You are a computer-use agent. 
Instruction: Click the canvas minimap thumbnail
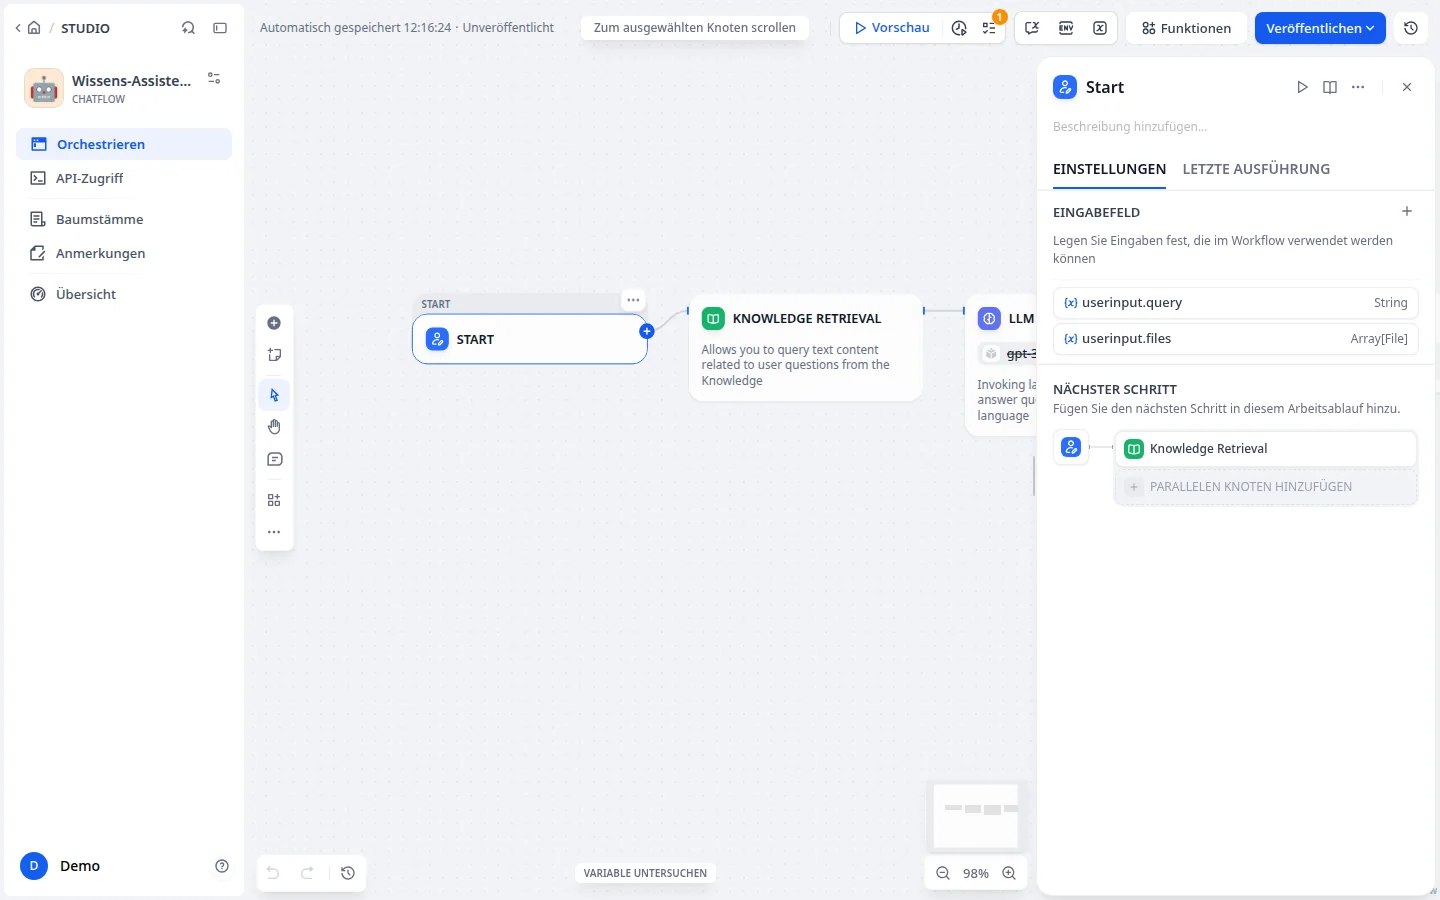(975, 816)
